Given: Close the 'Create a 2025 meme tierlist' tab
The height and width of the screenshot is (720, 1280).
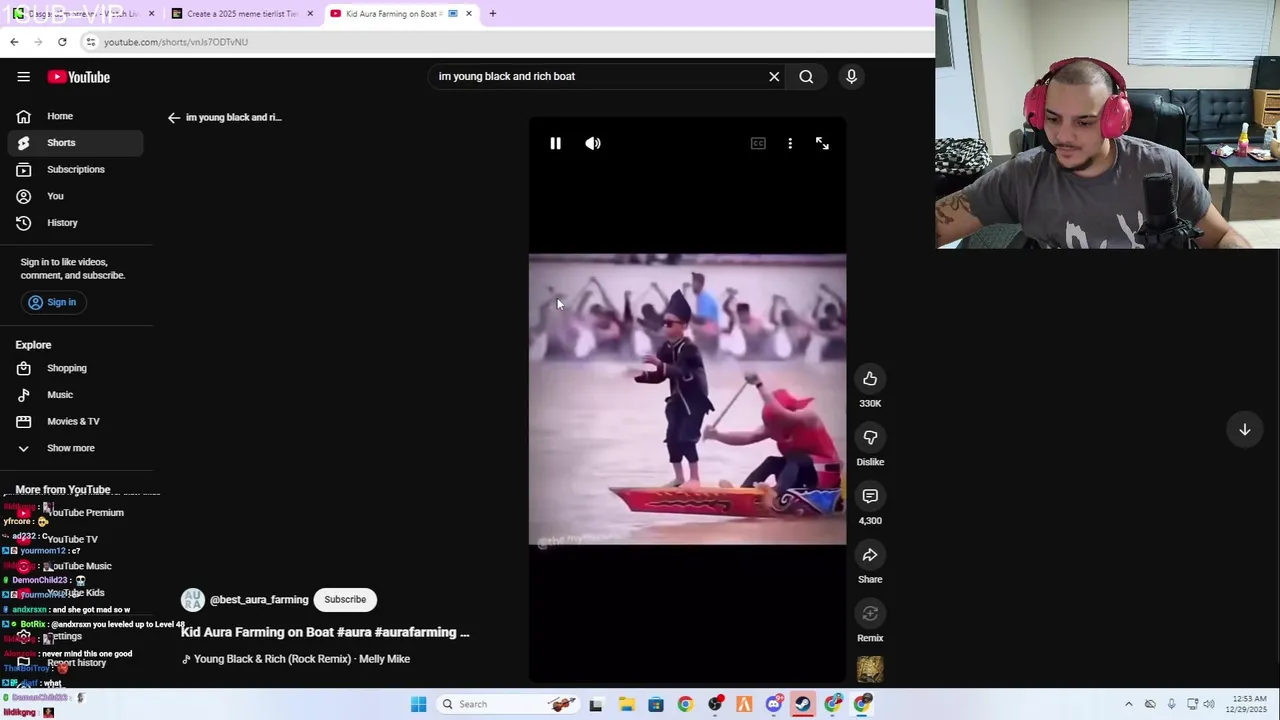Looking at the screenshot, I should (310, 14).
